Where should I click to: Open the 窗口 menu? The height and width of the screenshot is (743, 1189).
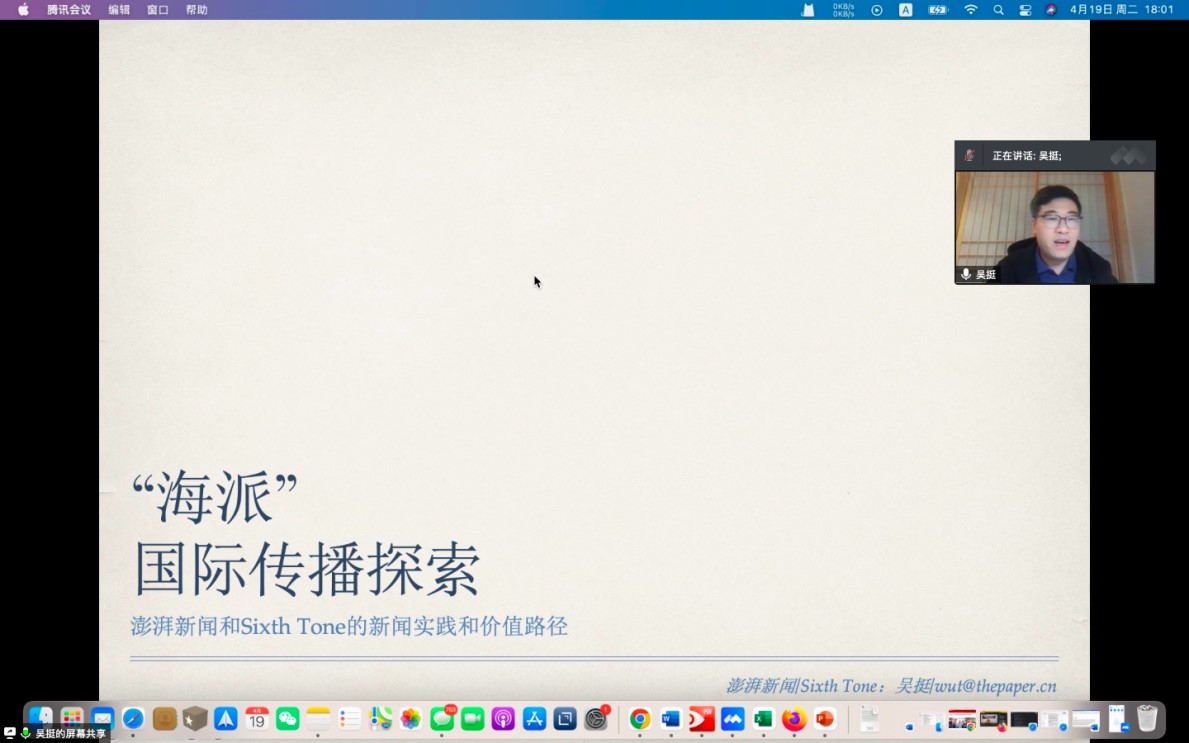pos(158,10)
